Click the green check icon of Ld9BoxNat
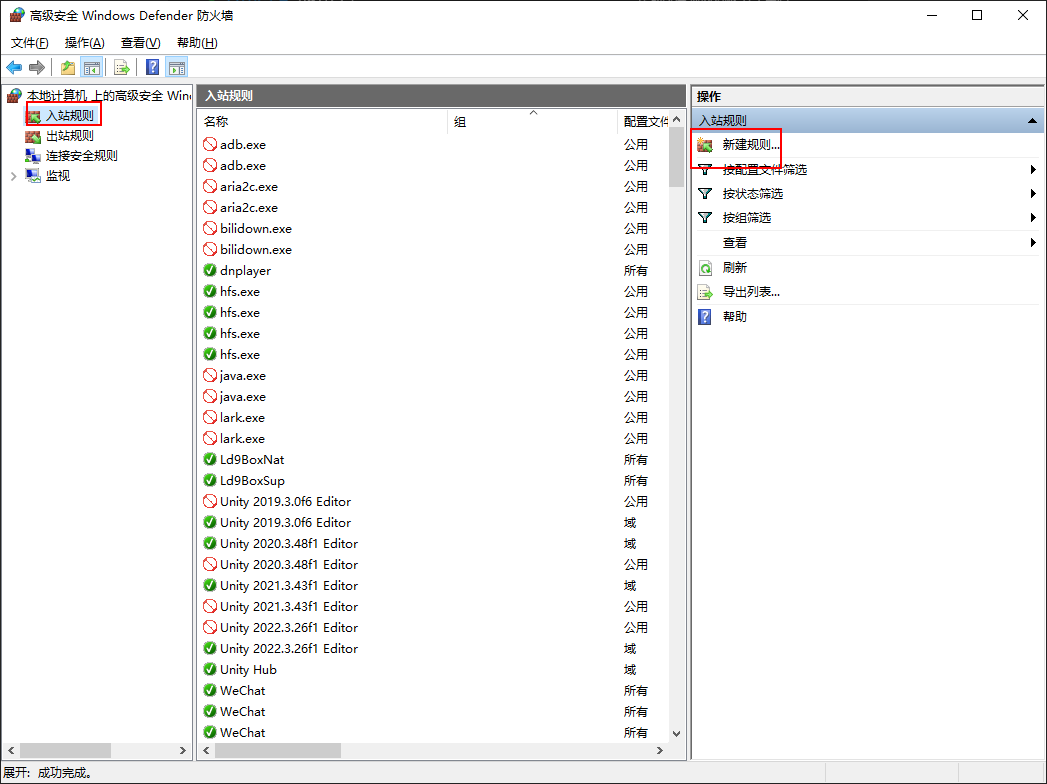This screenshot has width=1047, height=784. [x=210, y=459]
